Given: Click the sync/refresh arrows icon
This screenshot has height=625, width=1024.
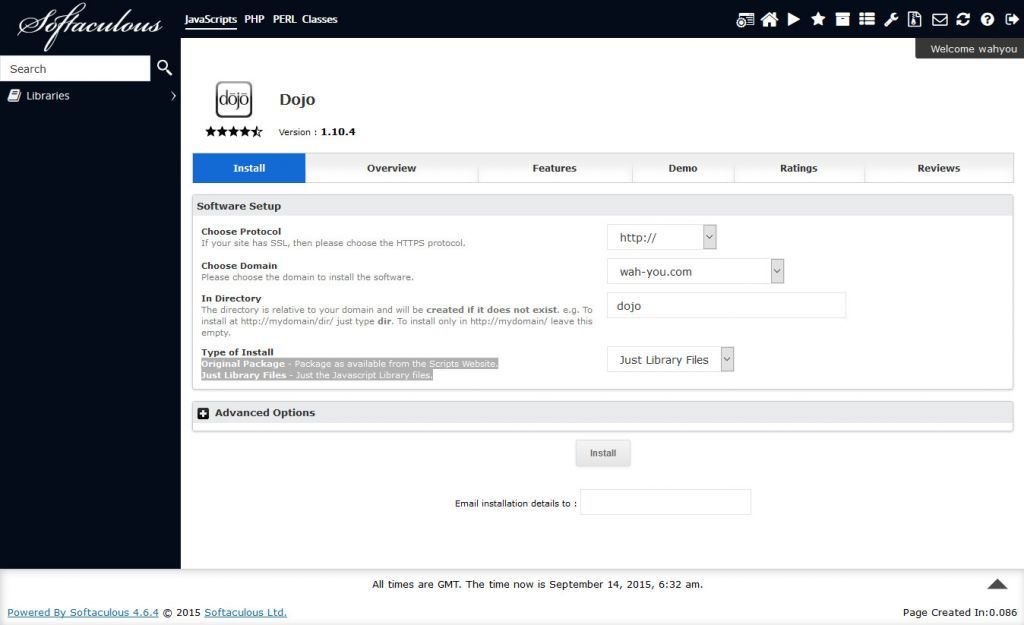Looking at the screenshot, I should pyautogui.click(x=963, y=19).
